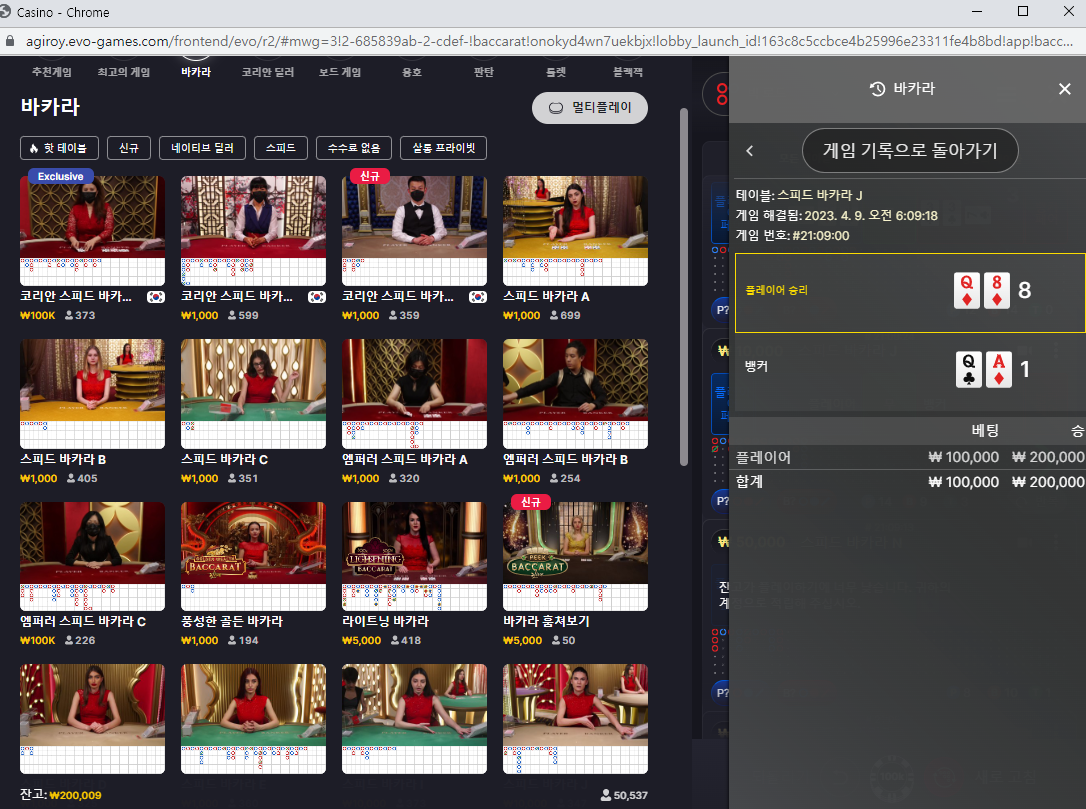This screenshot has width=1086, height=809.
Task: Click the Chrome address bar URL
Action: pos(549,41)
